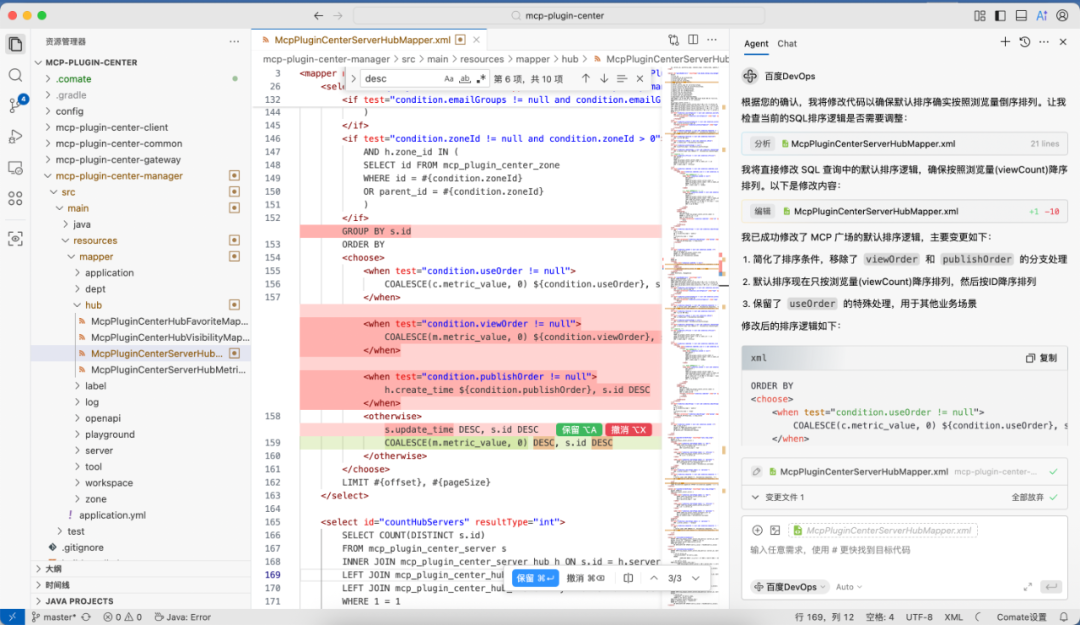Toggle regular expression in find widget

coord(481,79)
